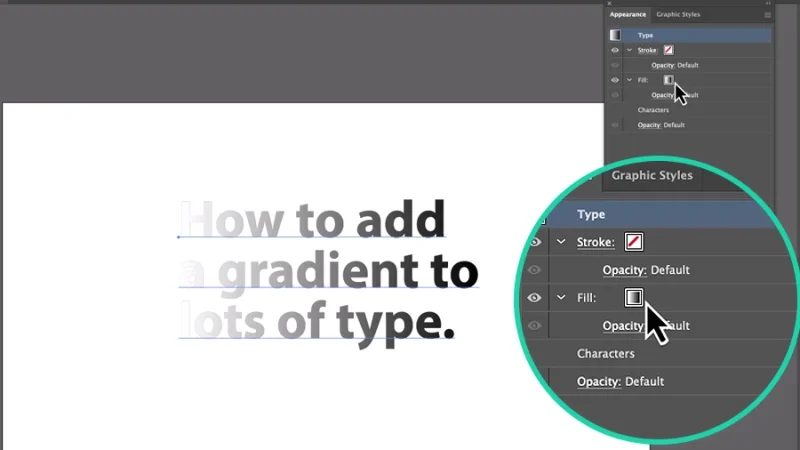The height and width of the screenshot is (450, 800).
Task: Collapse the panel using the double-arrow icon
Action: (x=769, y=4)
